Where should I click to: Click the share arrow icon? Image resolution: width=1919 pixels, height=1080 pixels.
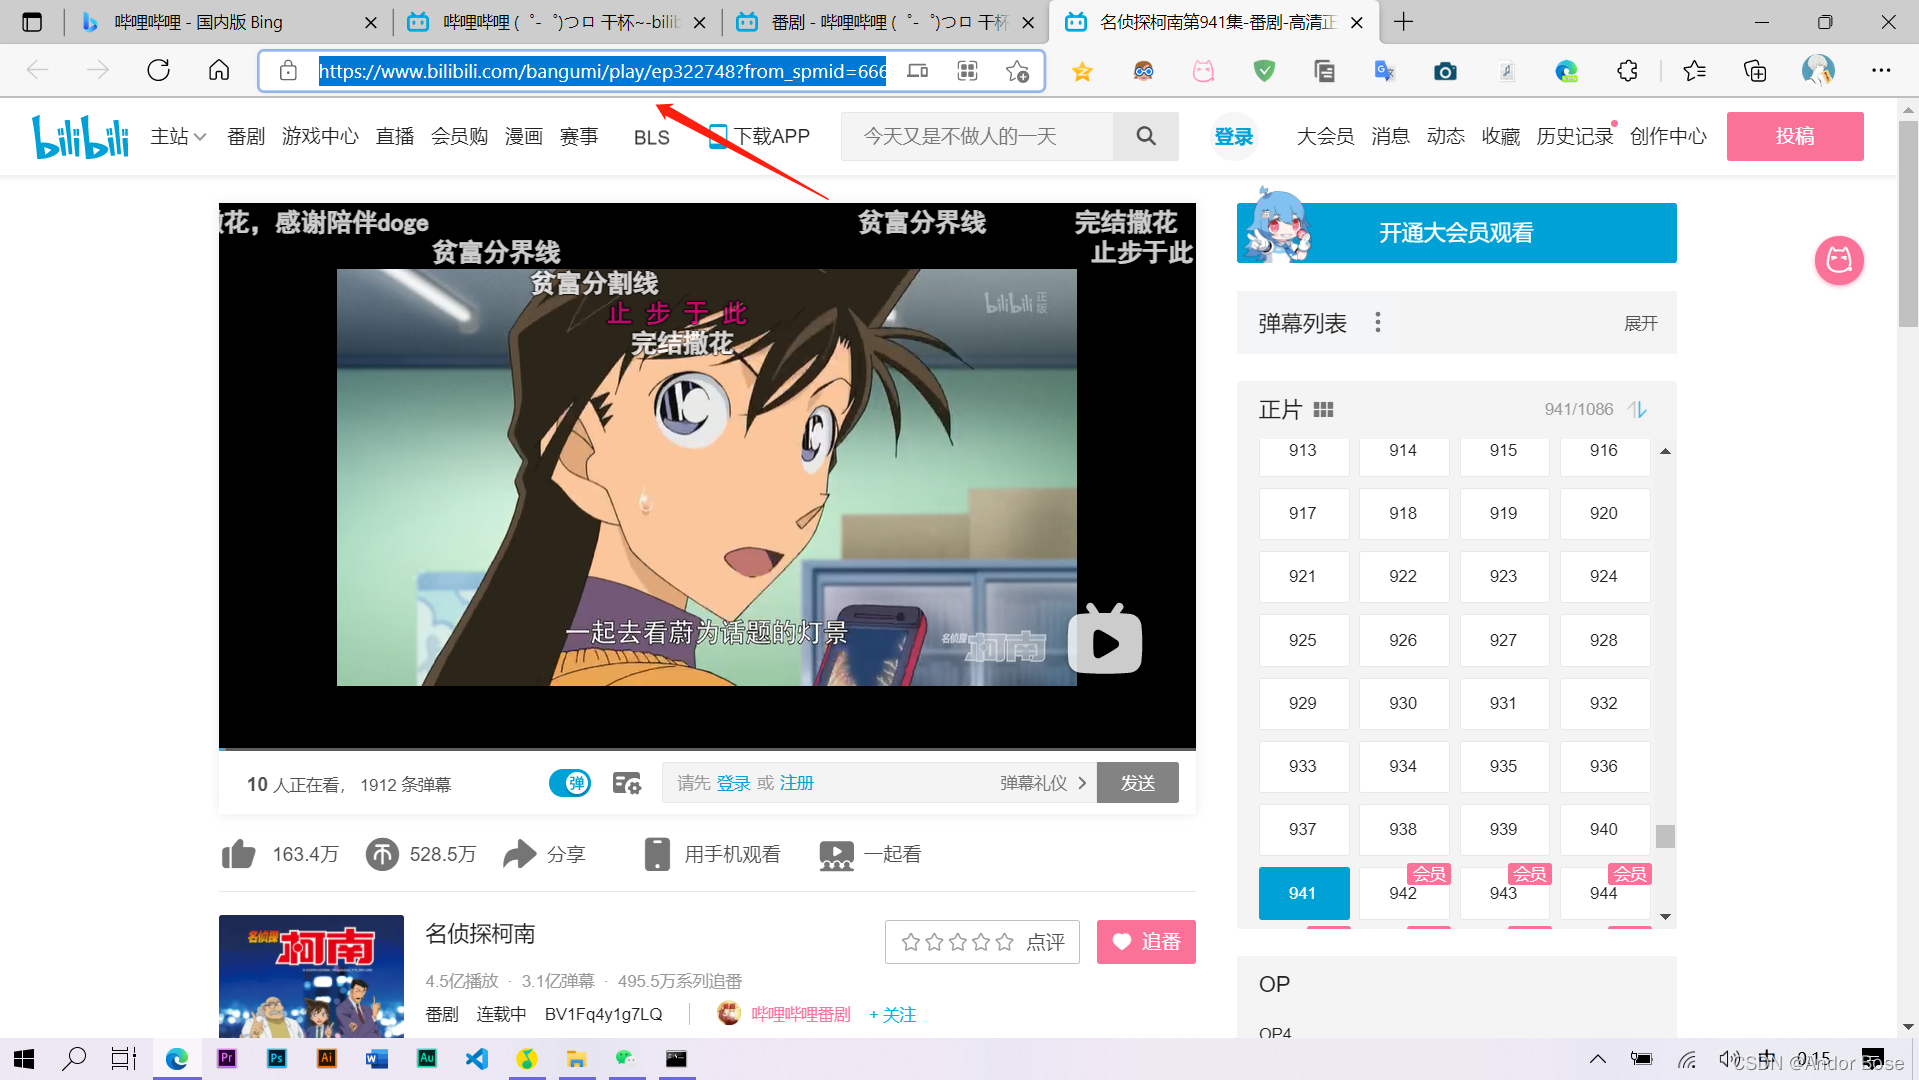tap(520, 854)
